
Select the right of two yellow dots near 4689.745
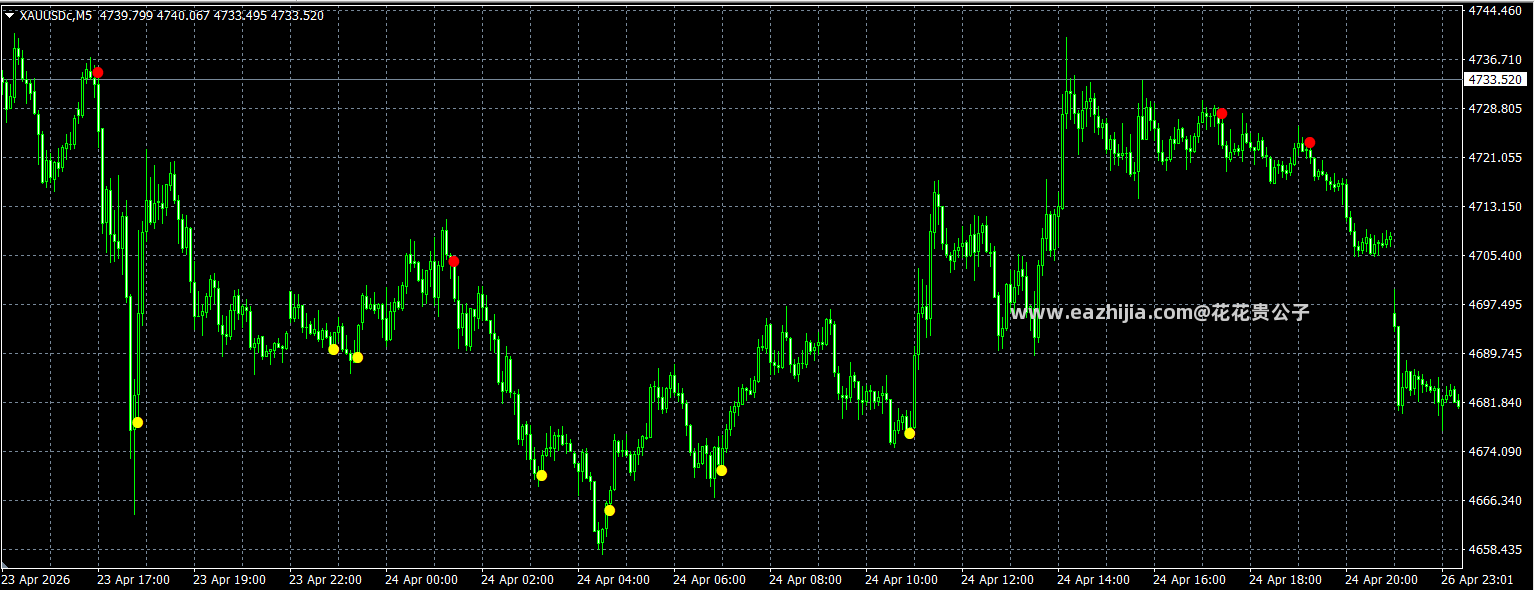point(357,358)
